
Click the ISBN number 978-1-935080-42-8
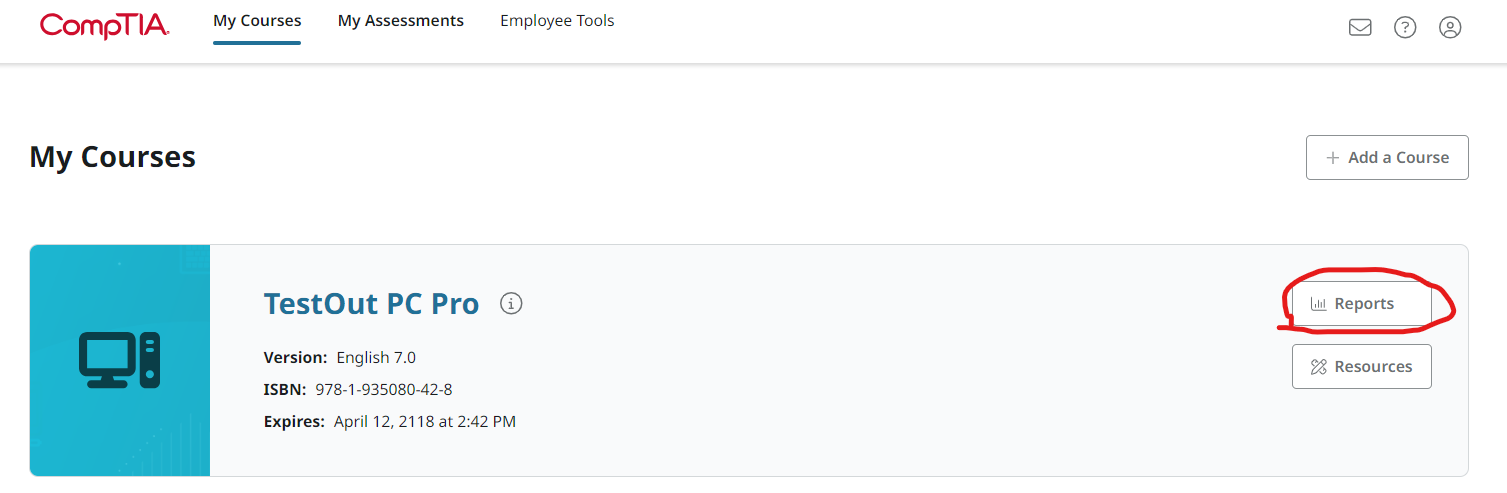(x=383, y=390)
